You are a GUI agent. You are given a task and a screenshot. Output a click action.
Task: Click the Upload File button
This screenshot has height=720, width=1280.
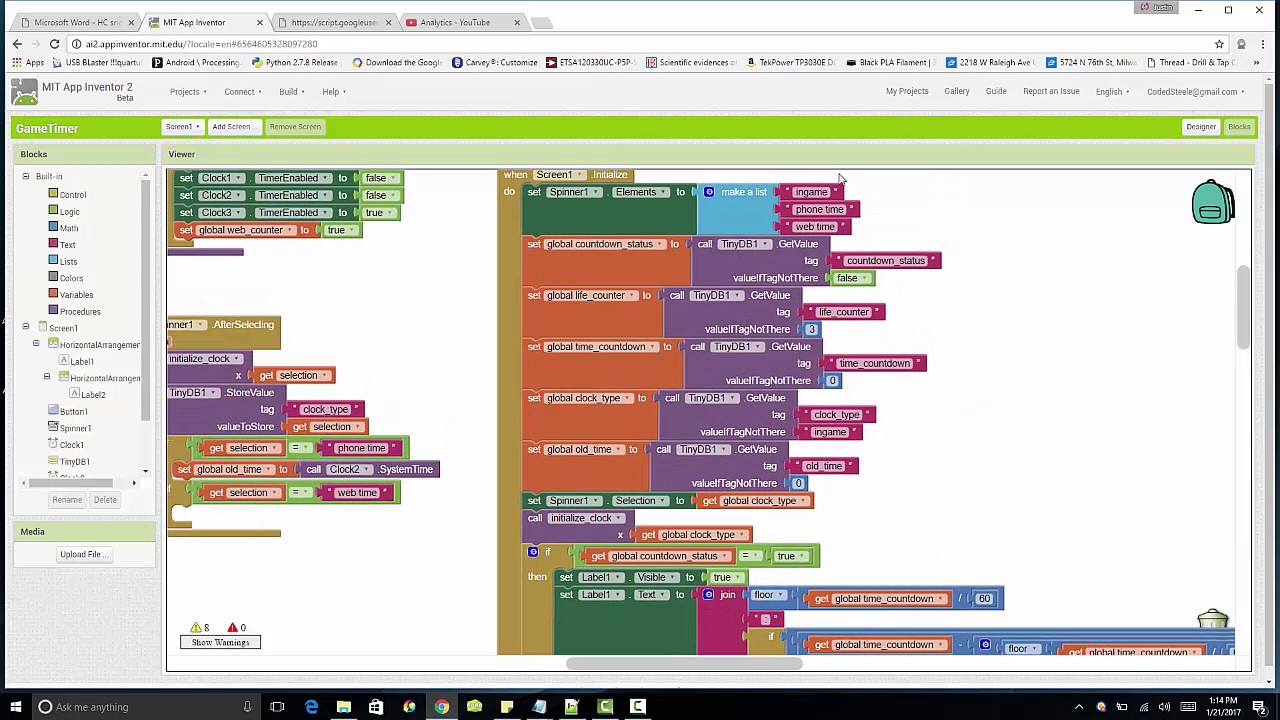click(x=83, y=554)
